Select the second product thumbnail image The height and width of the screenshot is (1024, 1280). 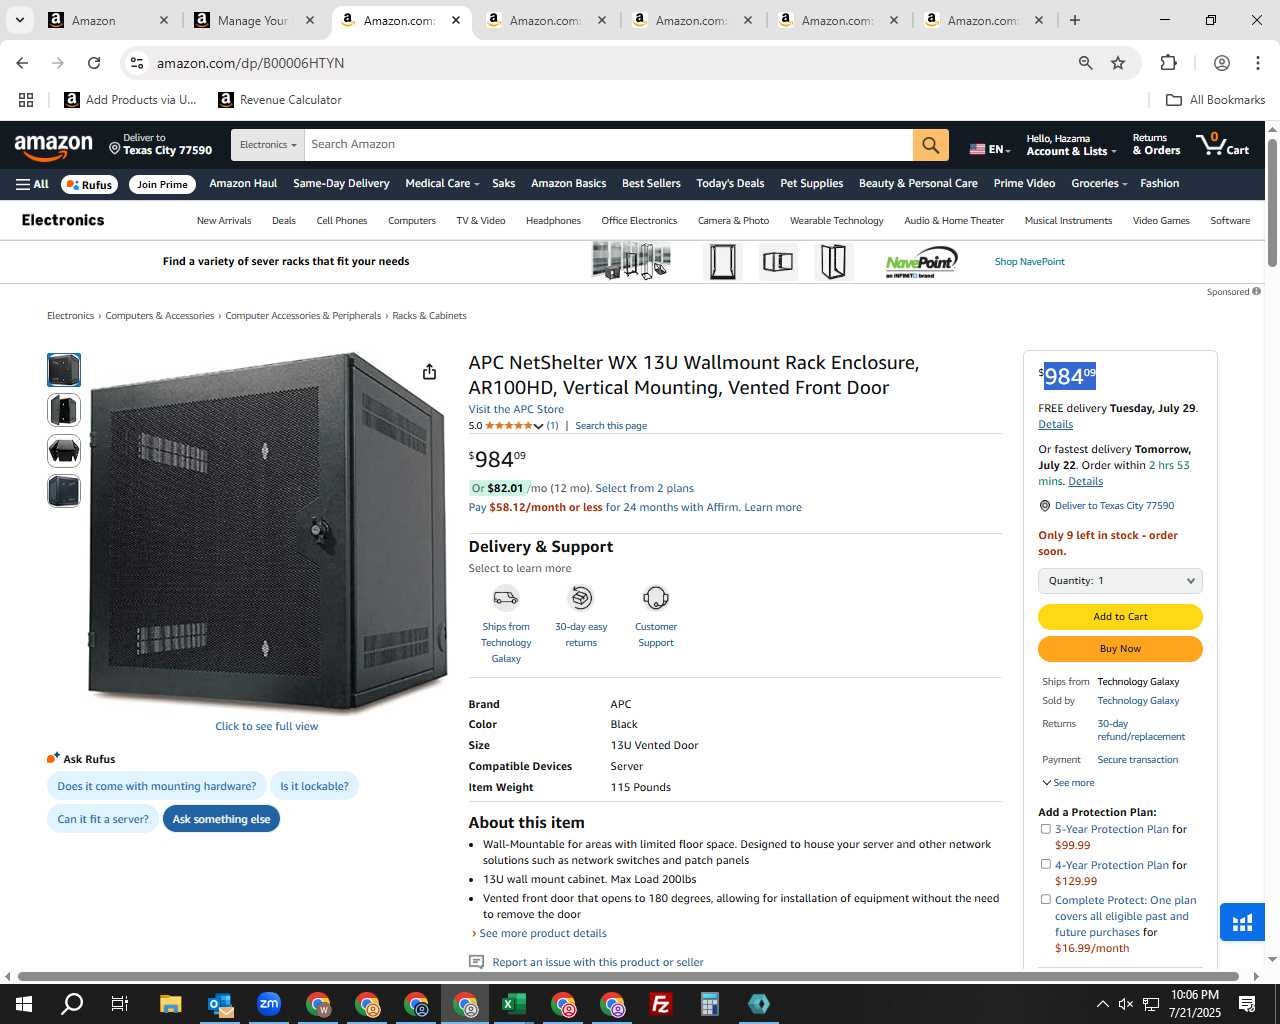coord(64,410)
